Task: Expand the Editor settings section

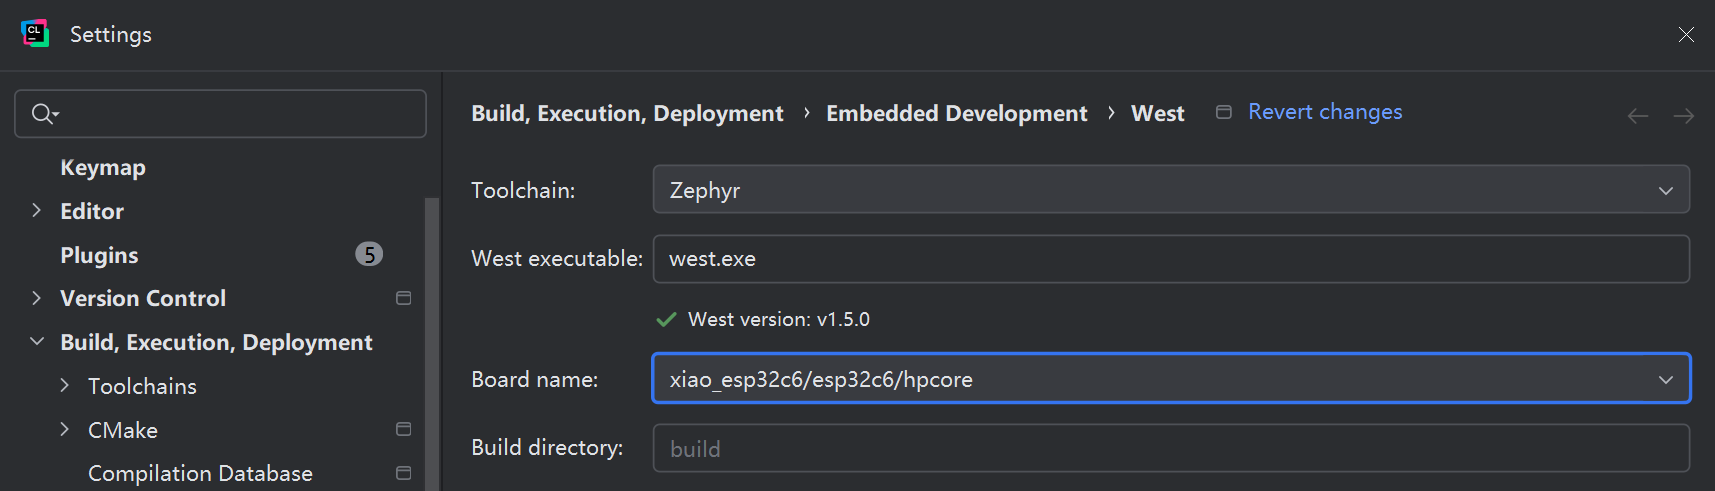Action: coord(37,211)
